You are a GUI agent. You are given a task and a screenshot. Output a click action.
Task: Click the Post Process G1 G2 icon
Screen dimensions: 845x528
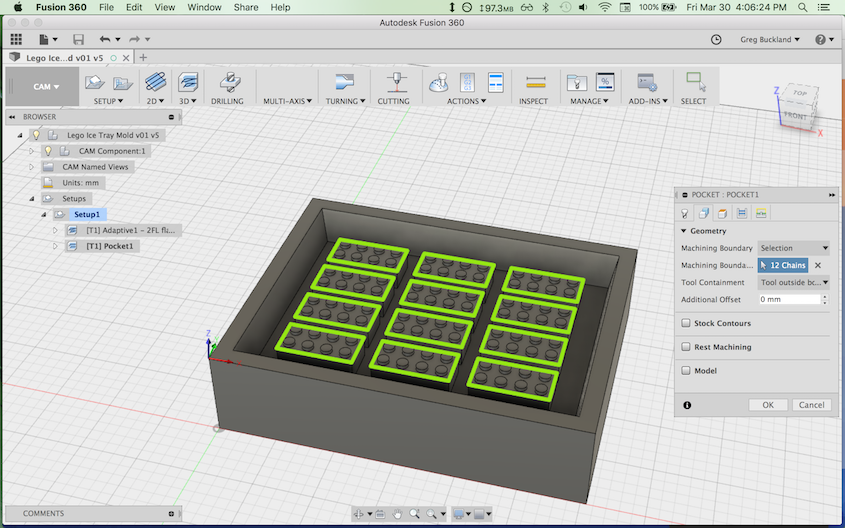pos(467,82)
